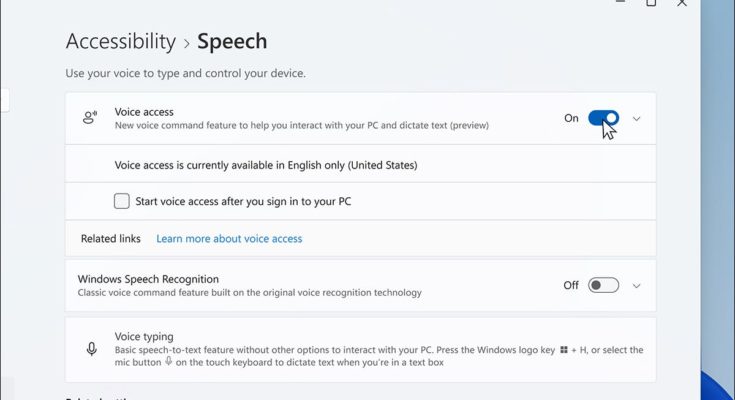Image resolution: width=735 pixels, height=400 pixels.
Task: Click the English only availability notice
Action: (266, 165)
